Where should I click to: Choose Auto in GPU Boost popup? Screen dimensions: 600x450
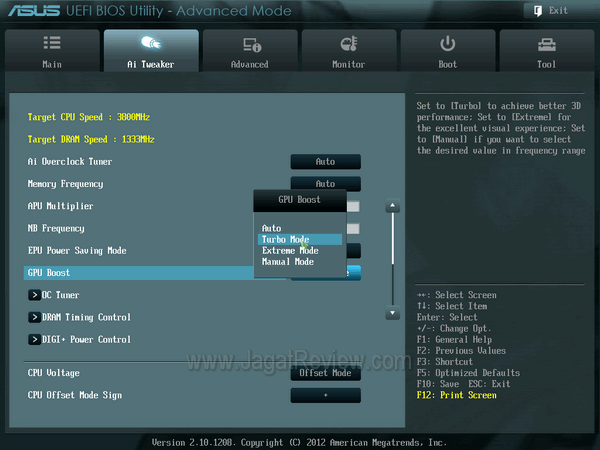pos(272,228)
